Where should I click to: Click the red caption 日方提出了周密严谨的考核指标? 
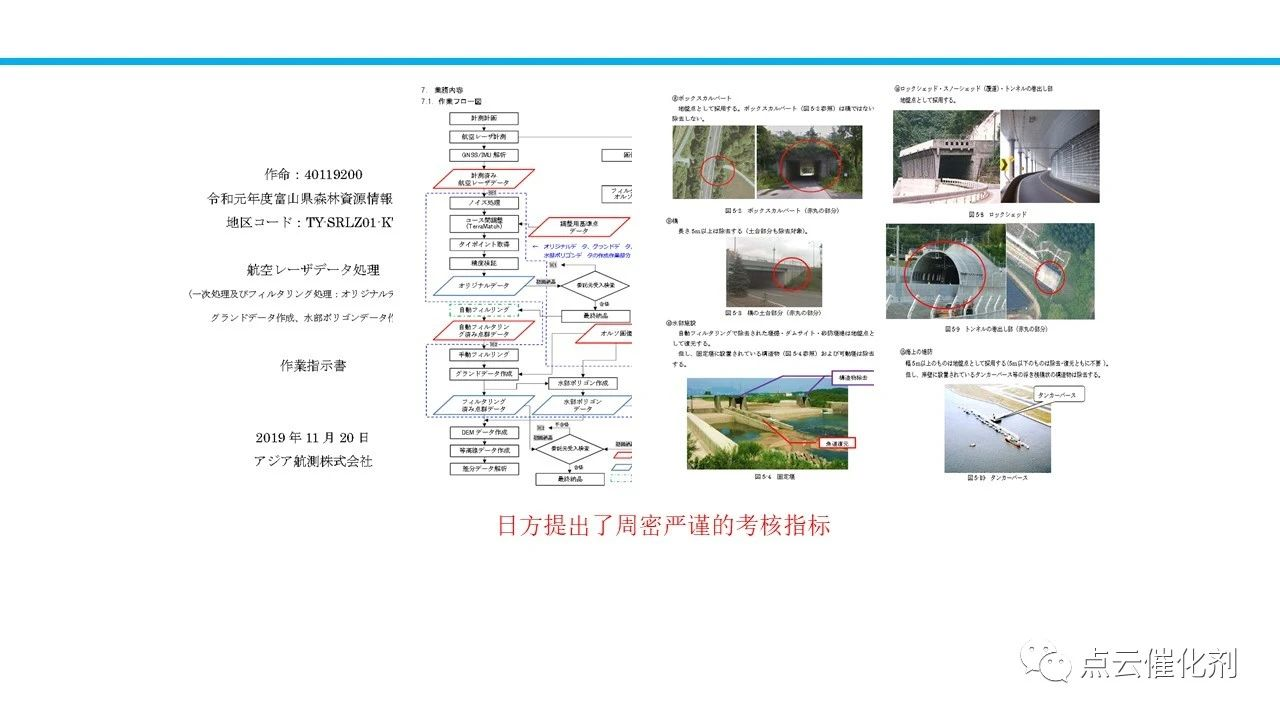tap(664, 525)
